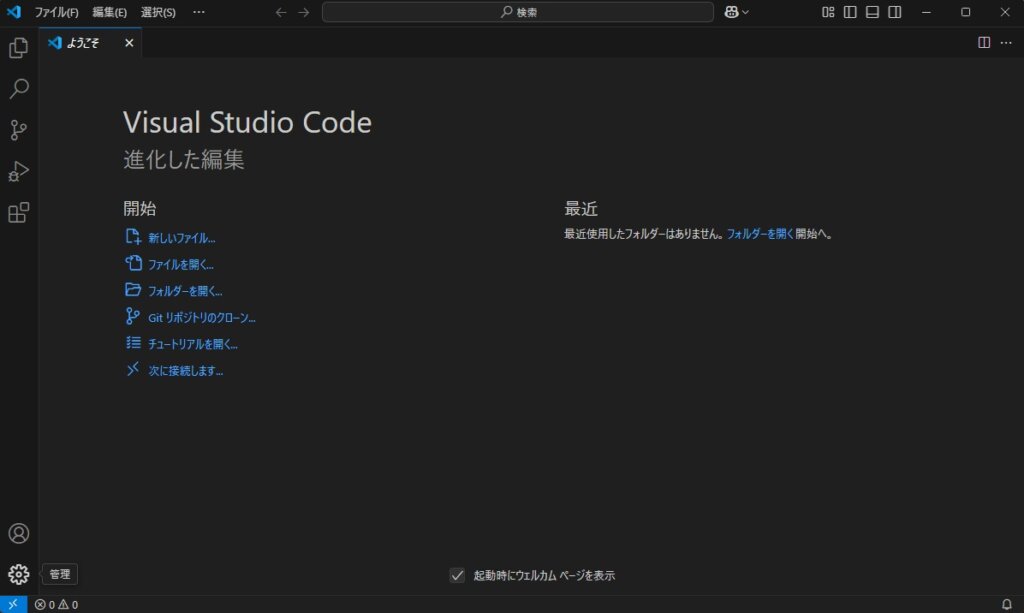Expand the hidden menus ellipsis in menu bar
Viewport: 1024px width, 613px height.
pos(199,12)
